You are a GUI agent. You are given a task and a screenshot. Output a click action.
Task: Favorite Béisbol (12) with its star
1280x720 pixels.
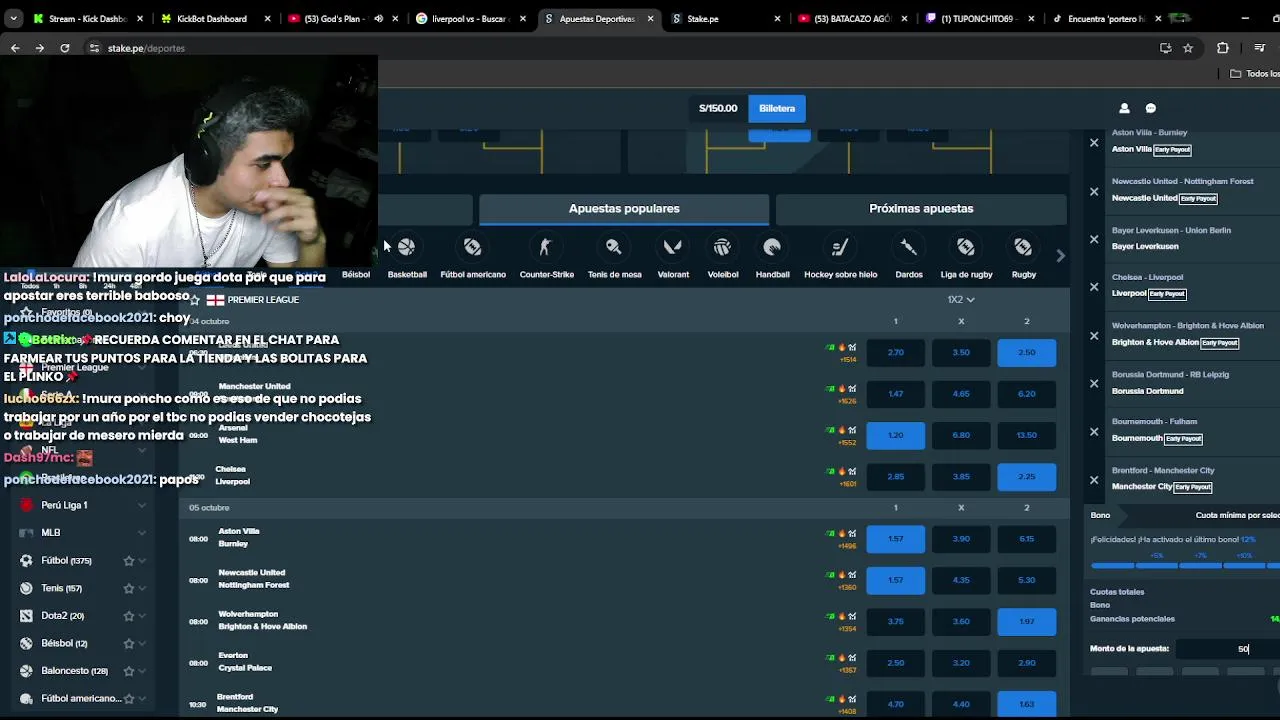(128, 644)
